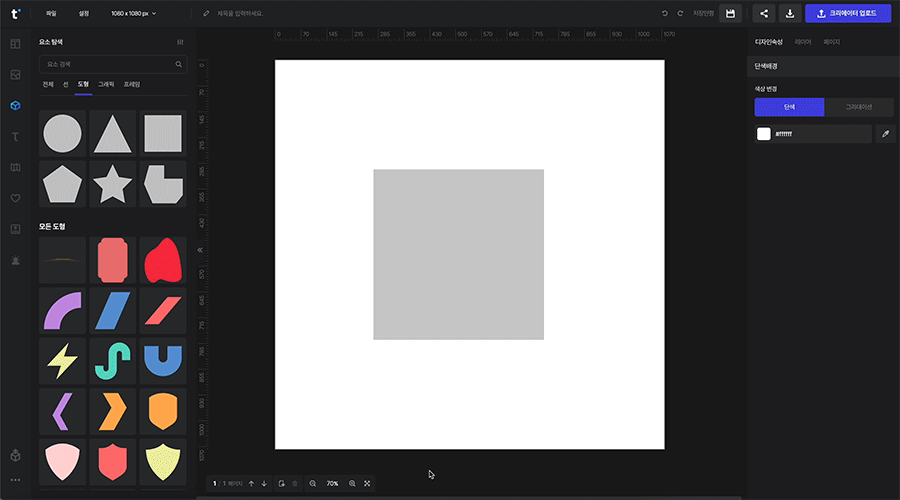Switch to the 레이어 tab
The height and width of the screenshot is (500, 900).
803,42
